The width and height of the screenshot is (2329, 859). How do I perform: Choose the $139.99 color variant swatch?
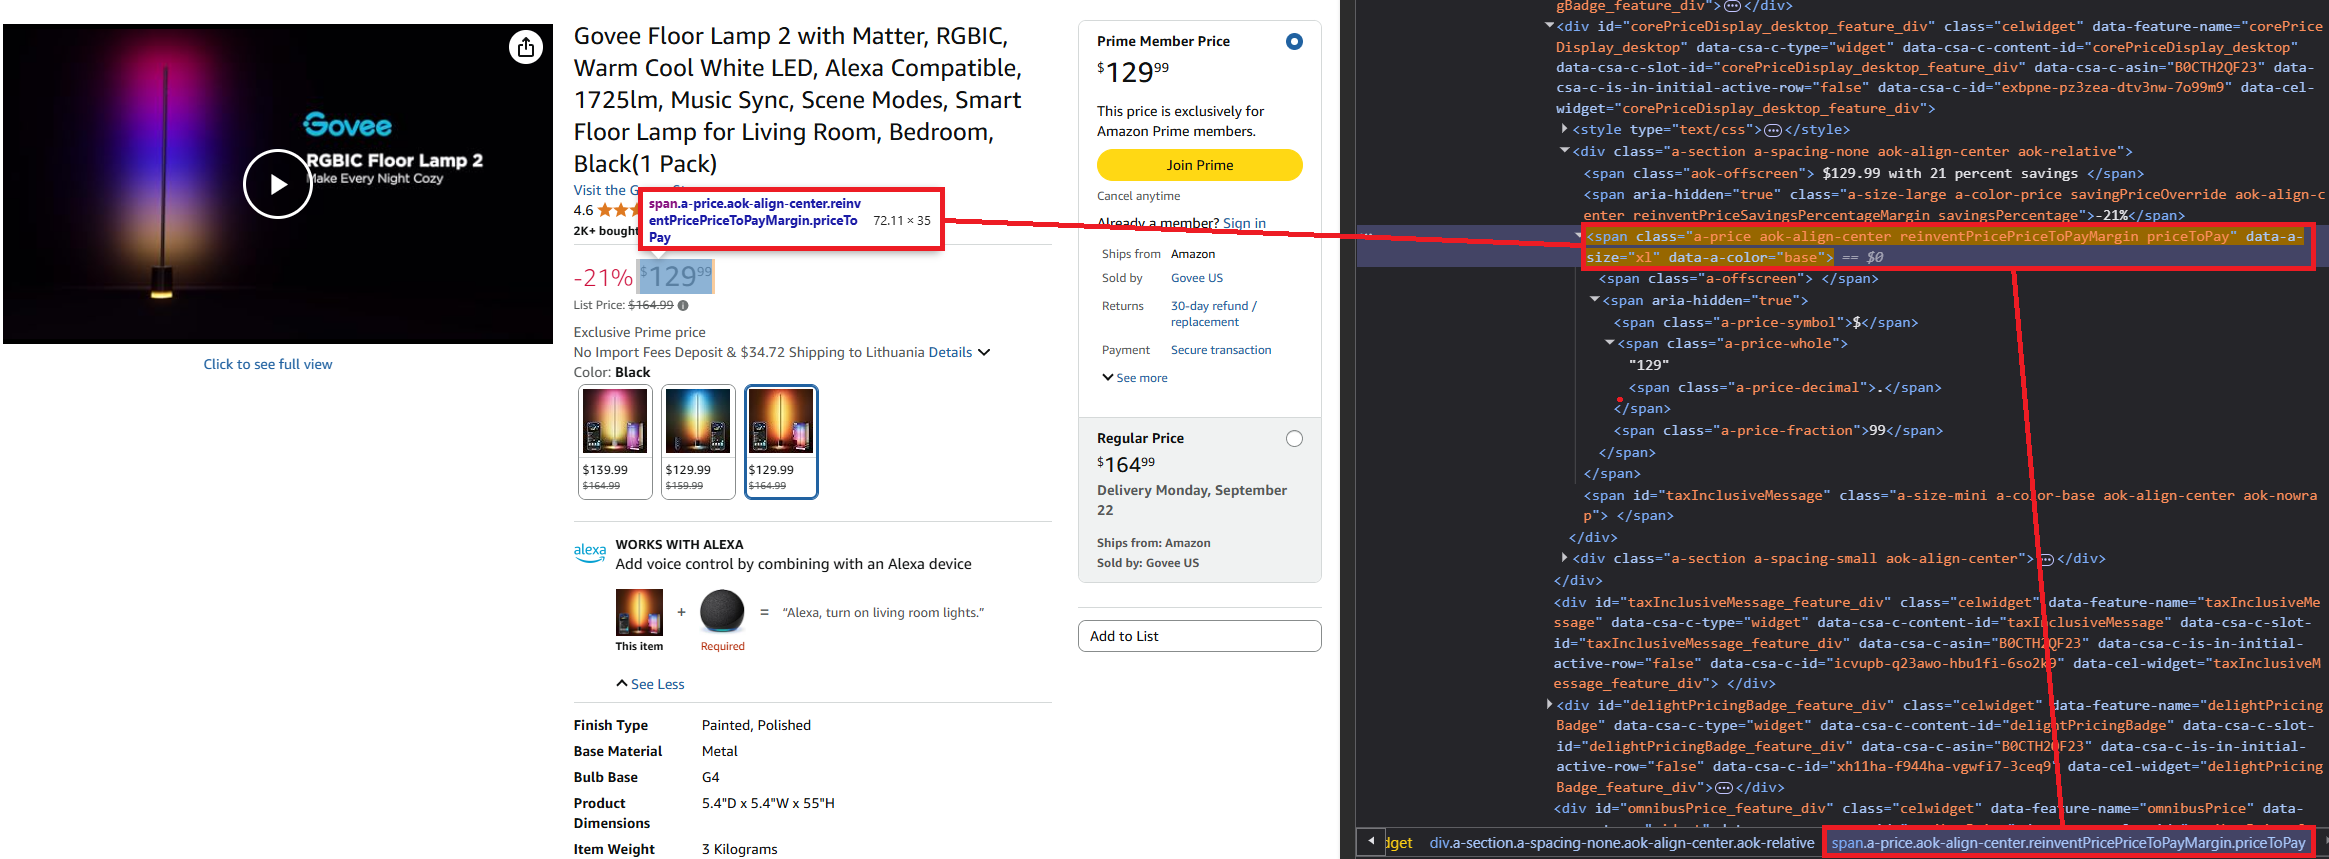click(x=615, y=441)
